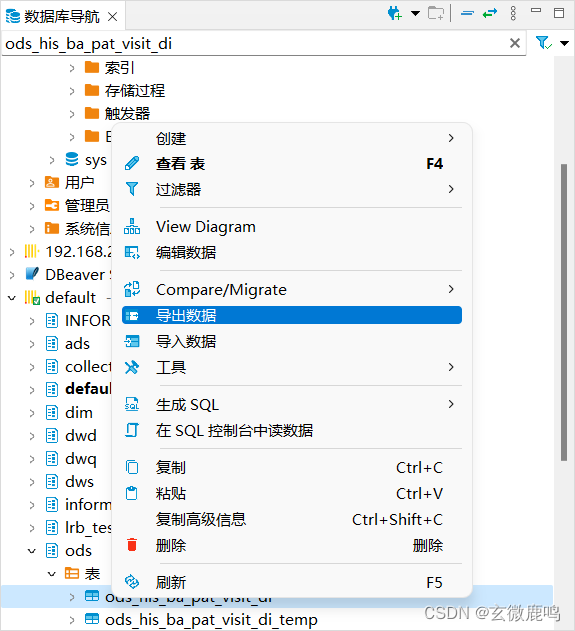This screenshot has width=575, height=631.
Task: Select the 索引 folder icon
Action: 92,67
